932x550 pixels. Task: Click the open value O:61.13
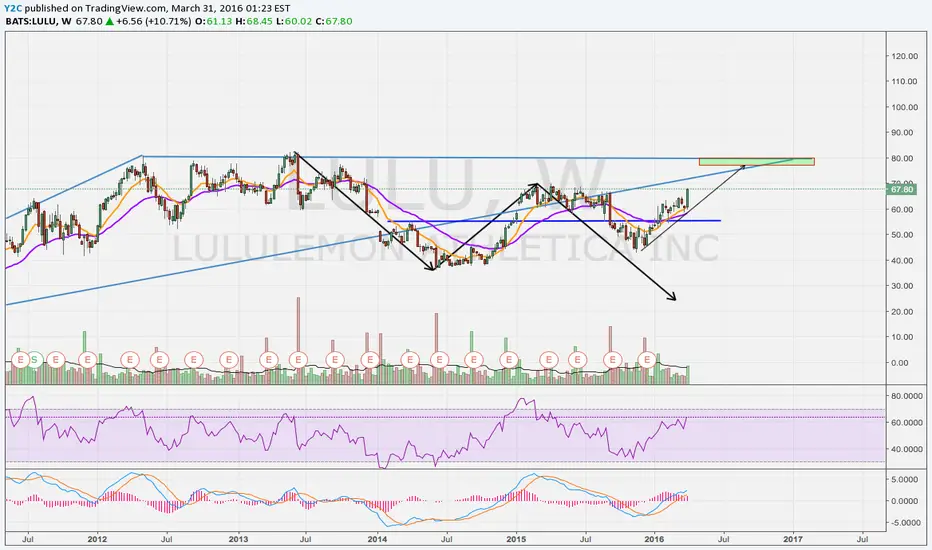point(214,21)
